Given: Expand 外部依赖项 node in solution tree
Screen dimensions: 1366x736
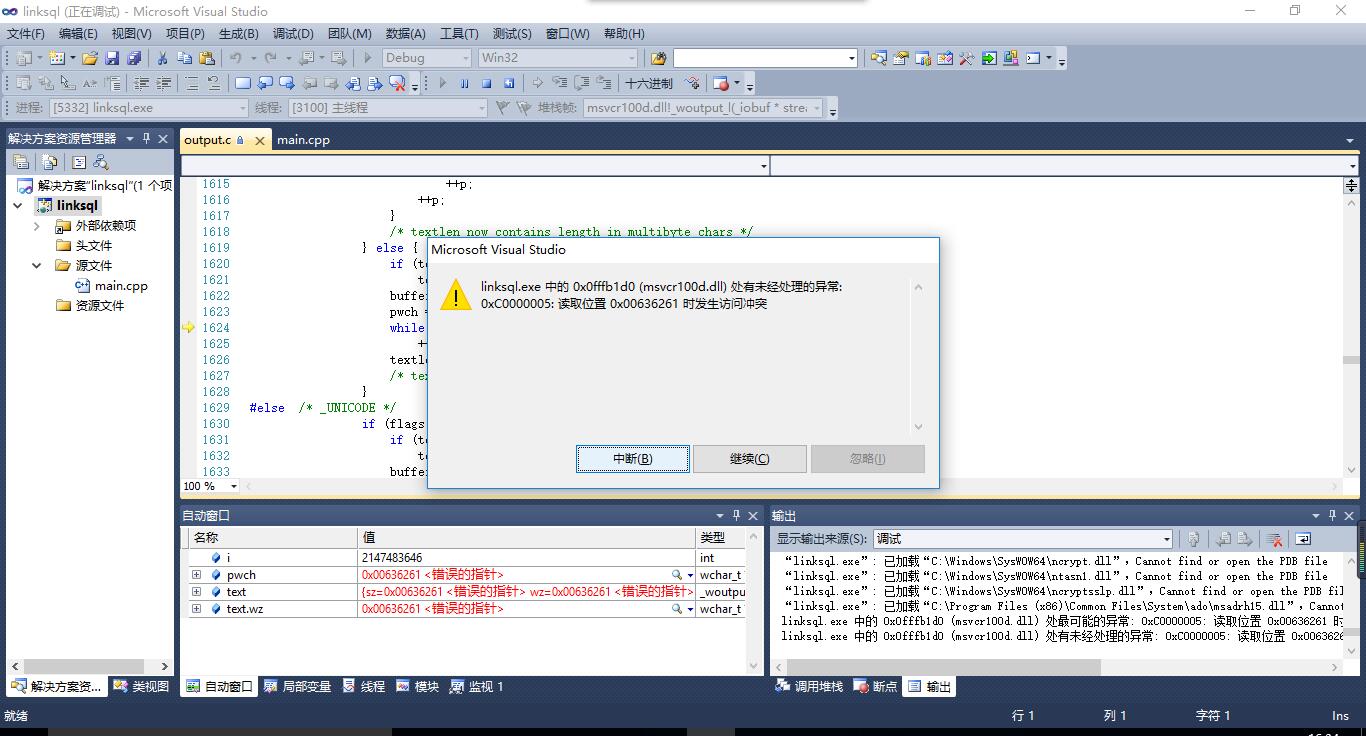Looking at the screenshot, I should click(37, 226).
